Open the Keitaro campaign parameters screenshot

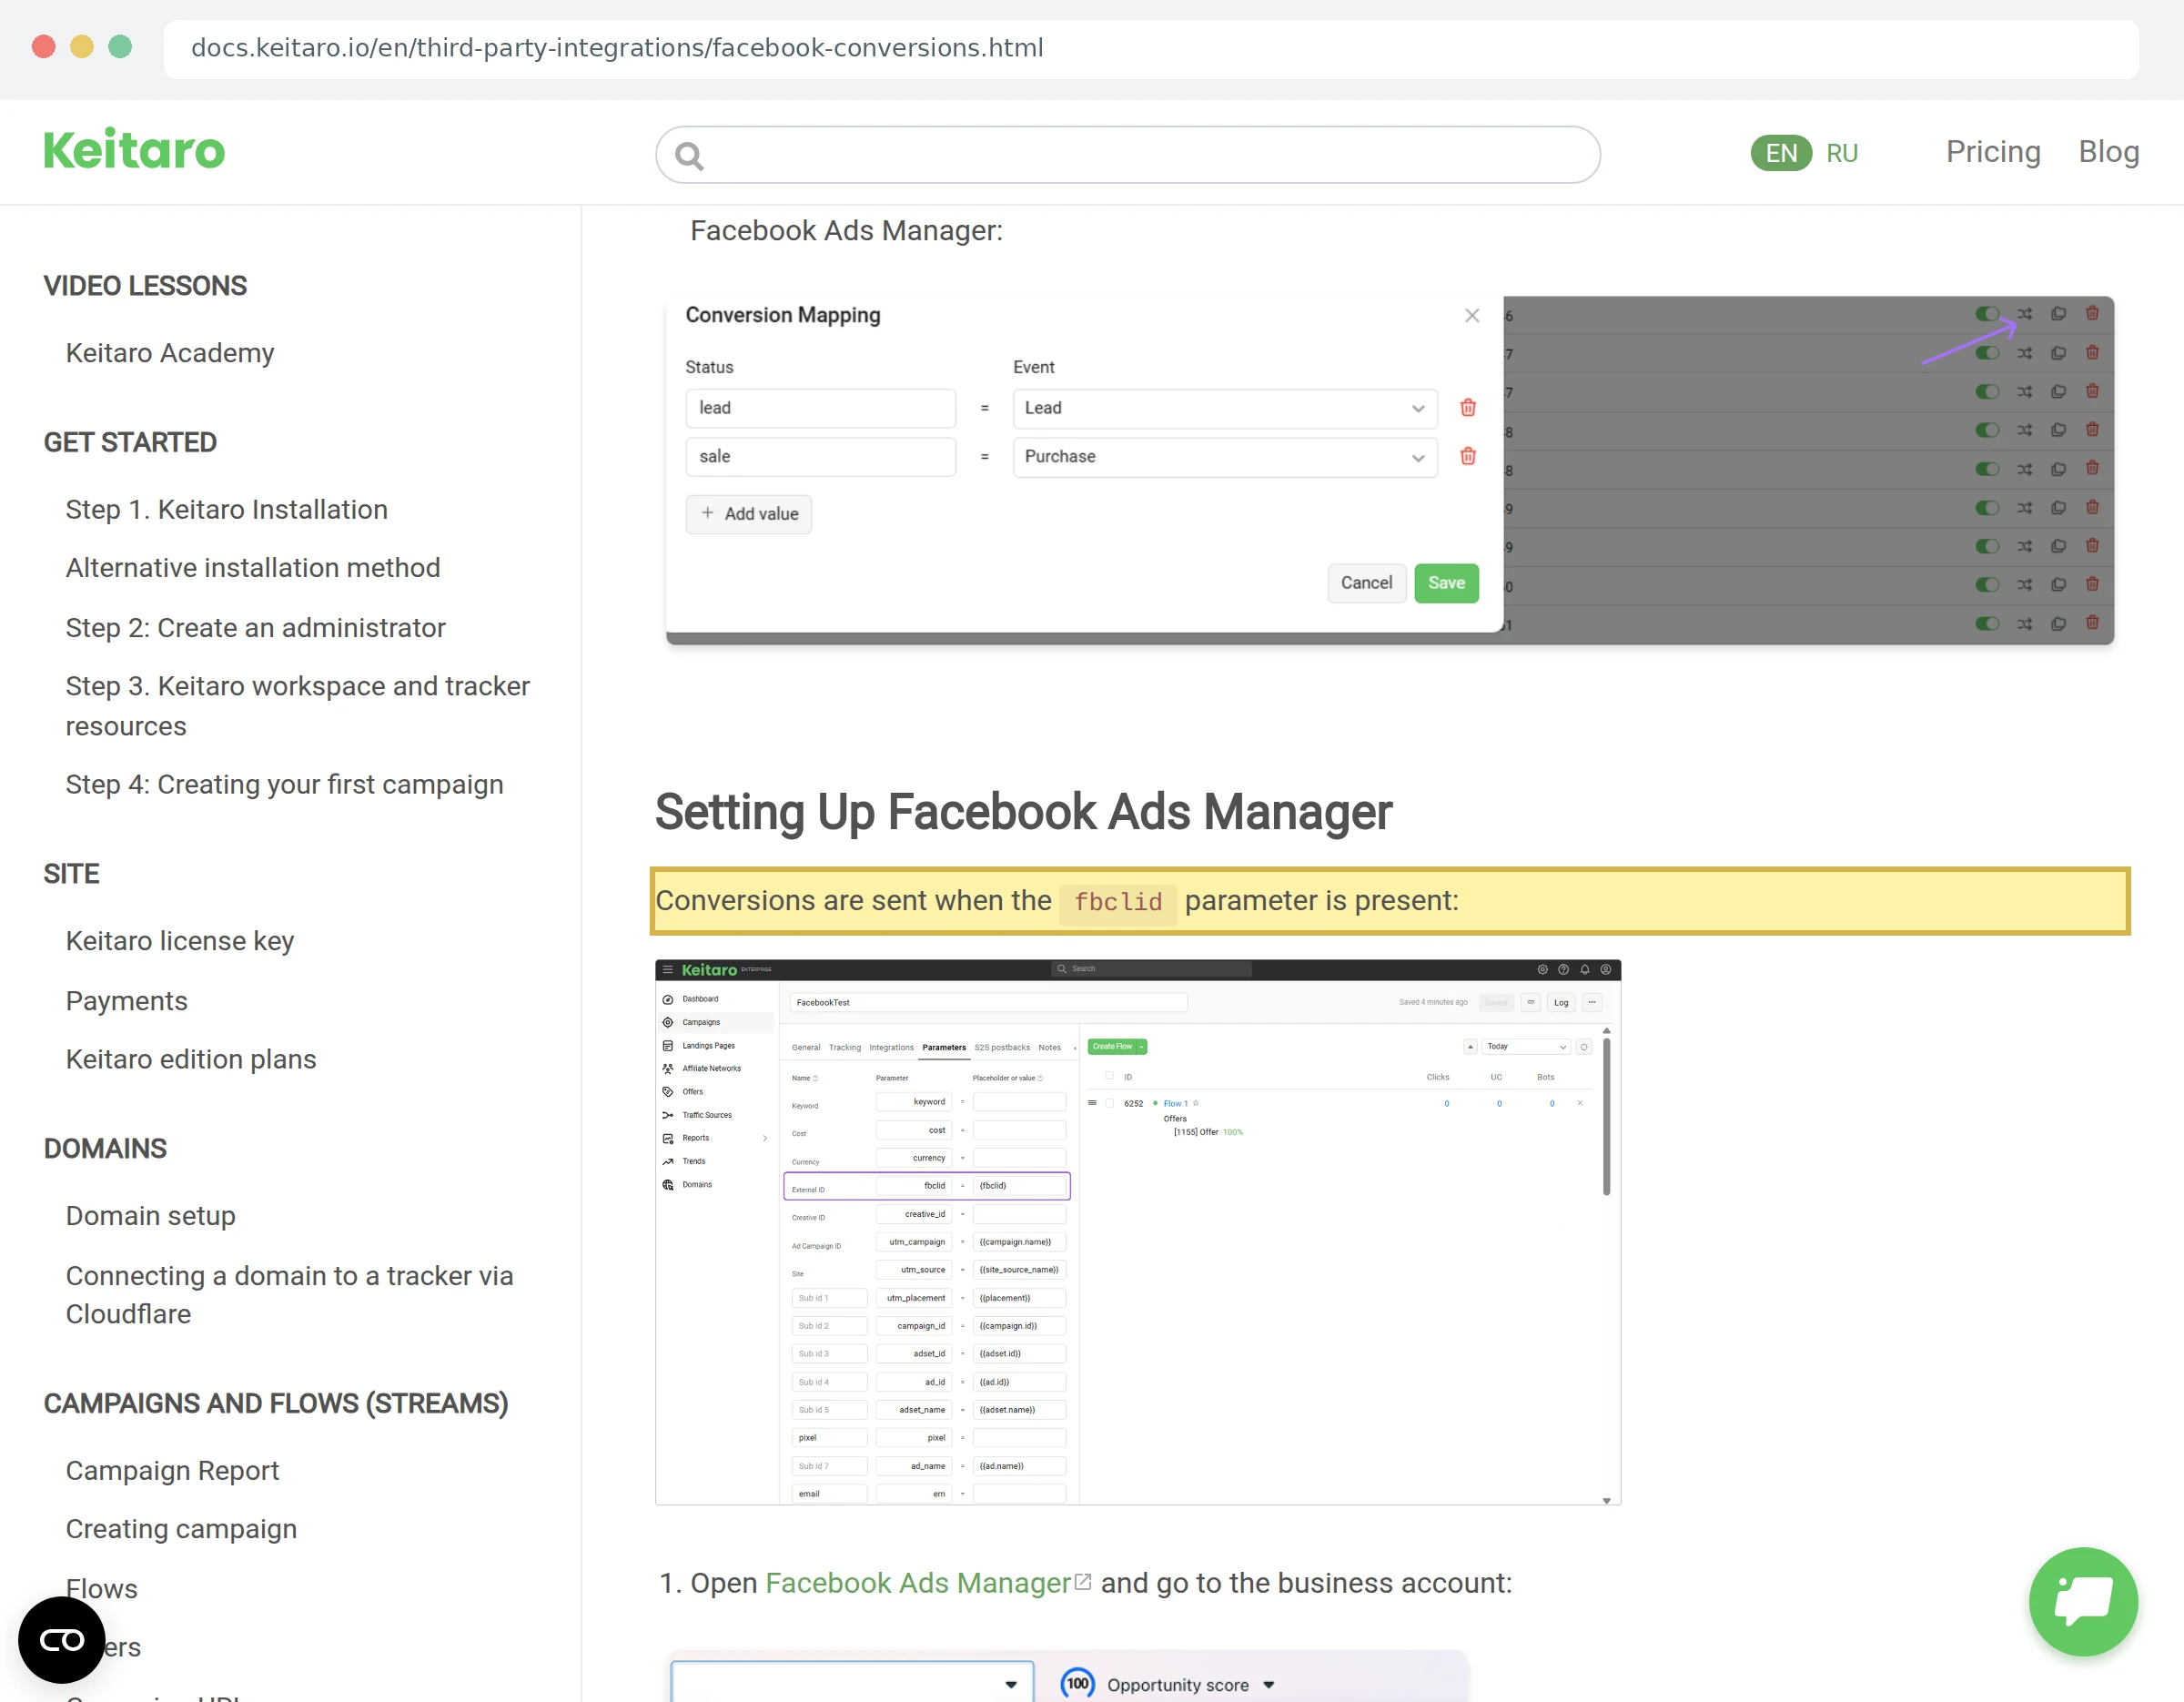(x=1138, y=1232)
